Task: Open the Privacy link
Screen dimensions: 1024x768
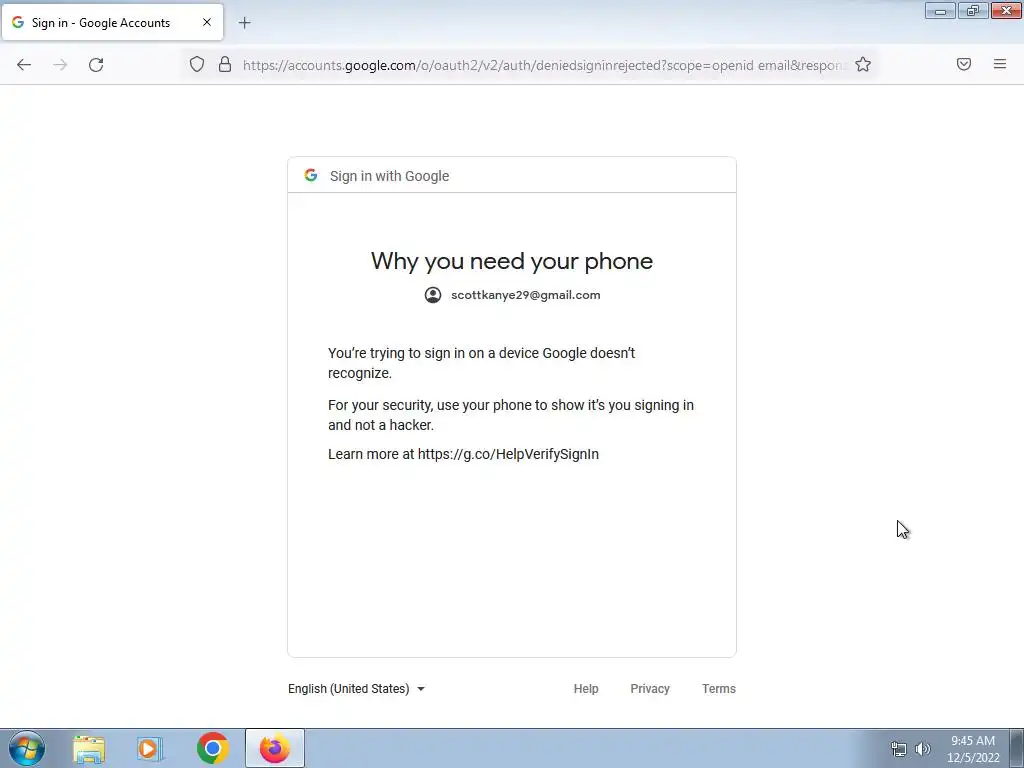Action: (x=650, y=688)
